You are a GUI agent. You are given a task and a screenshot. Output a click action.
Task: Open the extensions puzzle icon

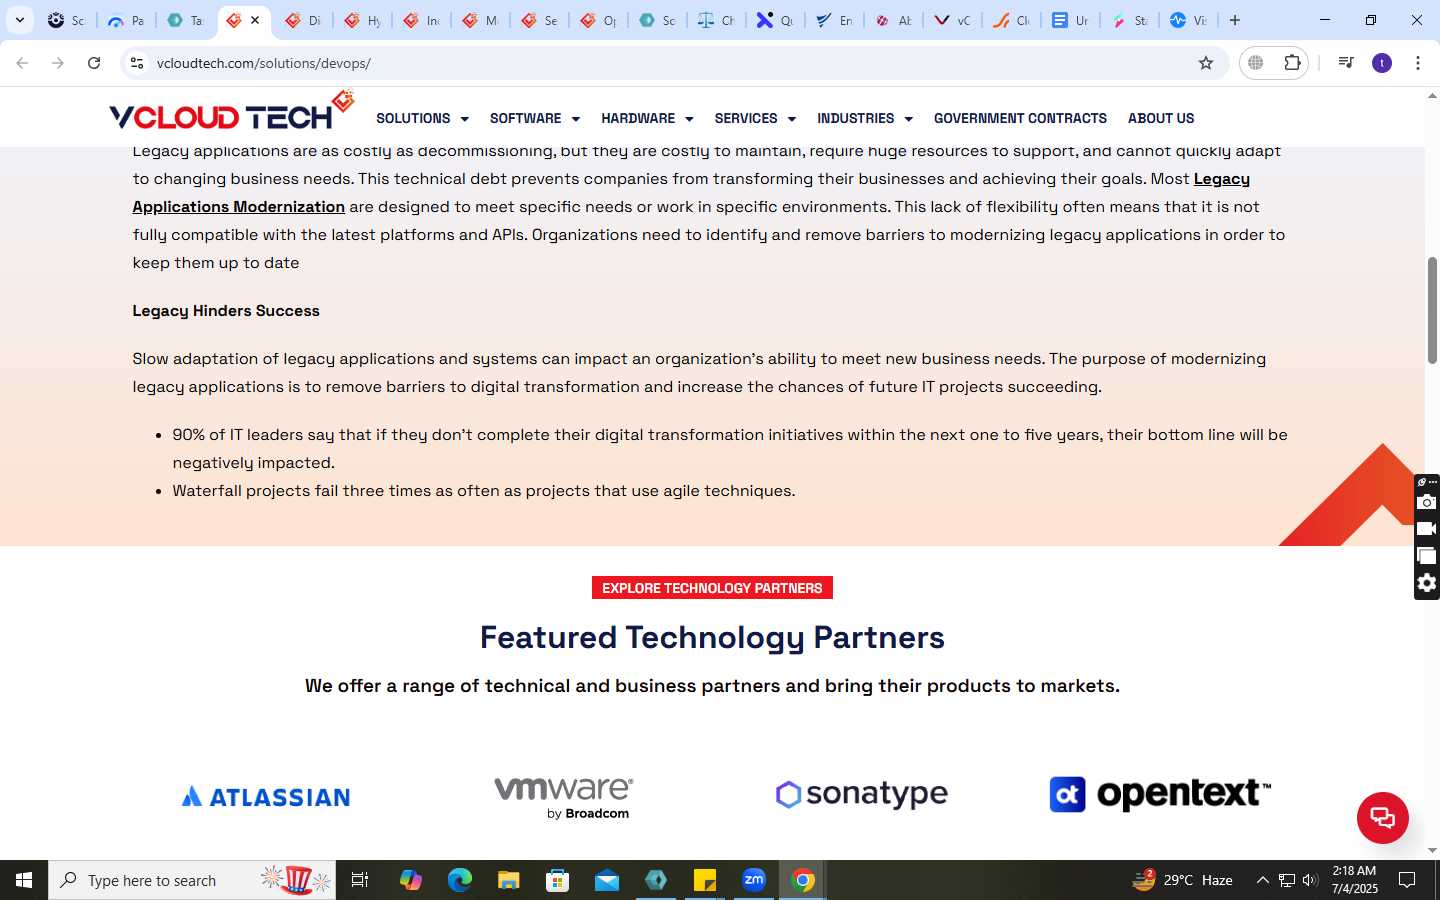click(1292, 63)
